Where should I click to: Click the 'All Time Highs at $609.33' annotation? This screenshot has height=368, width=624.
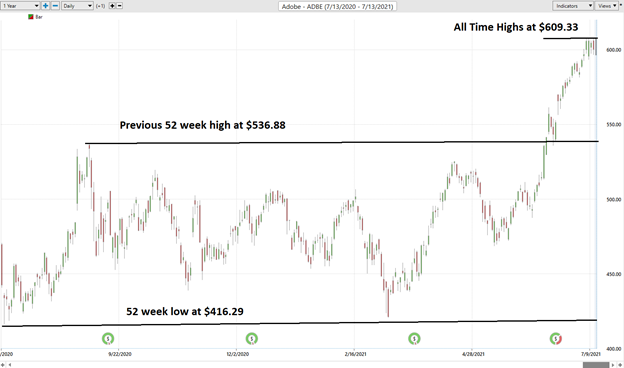click(516, 27)
